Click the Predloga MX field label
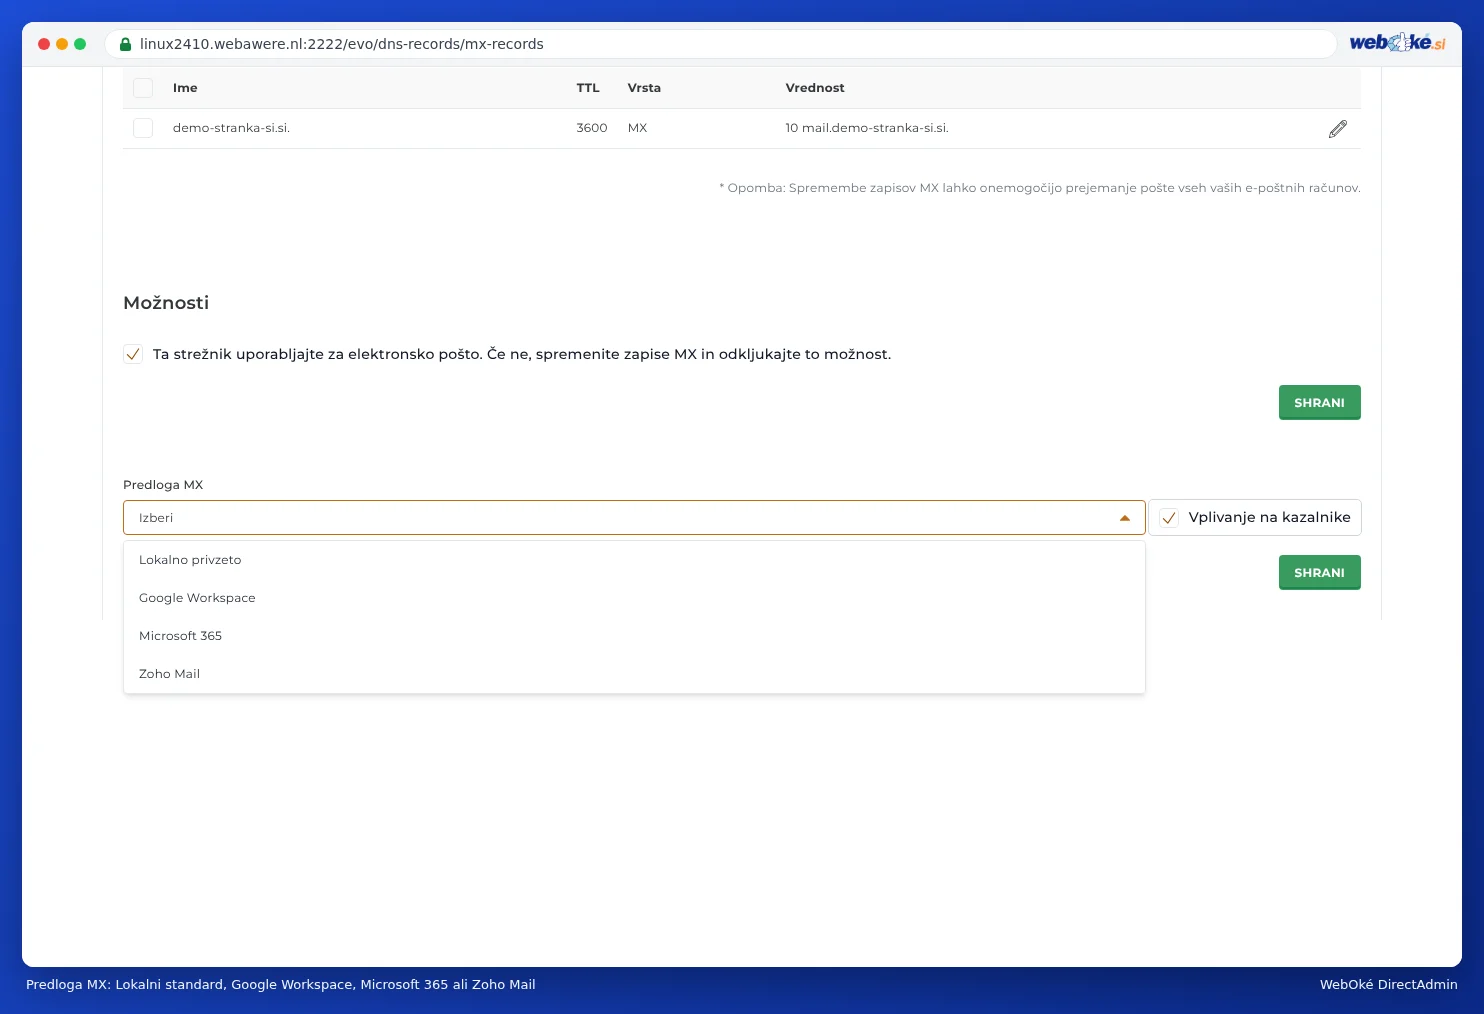 coord(163,485)
